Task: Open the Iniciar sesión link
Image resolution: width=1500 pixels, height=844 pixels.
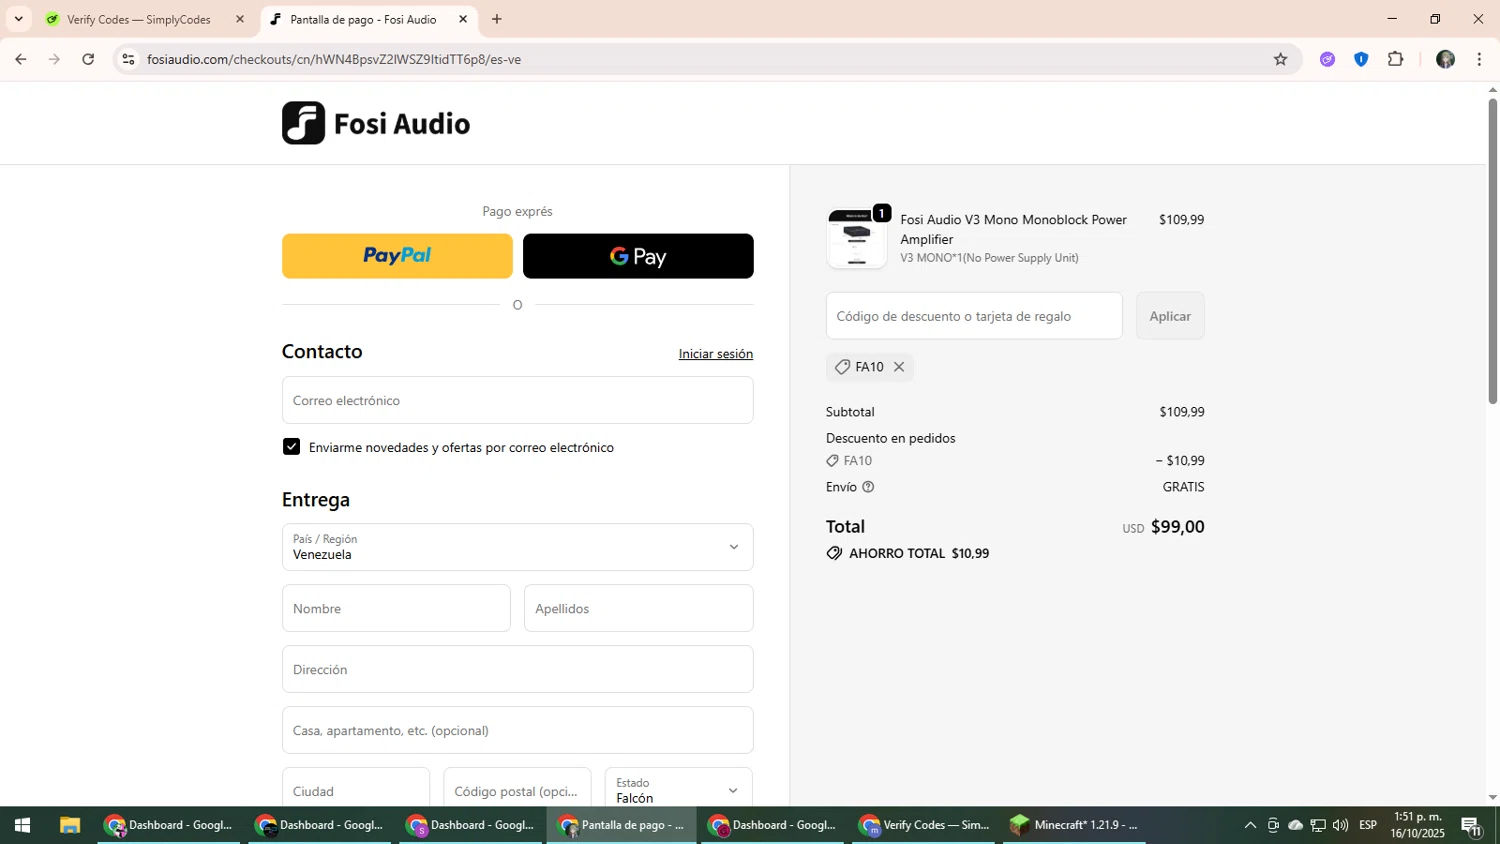Action: pyautogui.click(x=716, y=354)
